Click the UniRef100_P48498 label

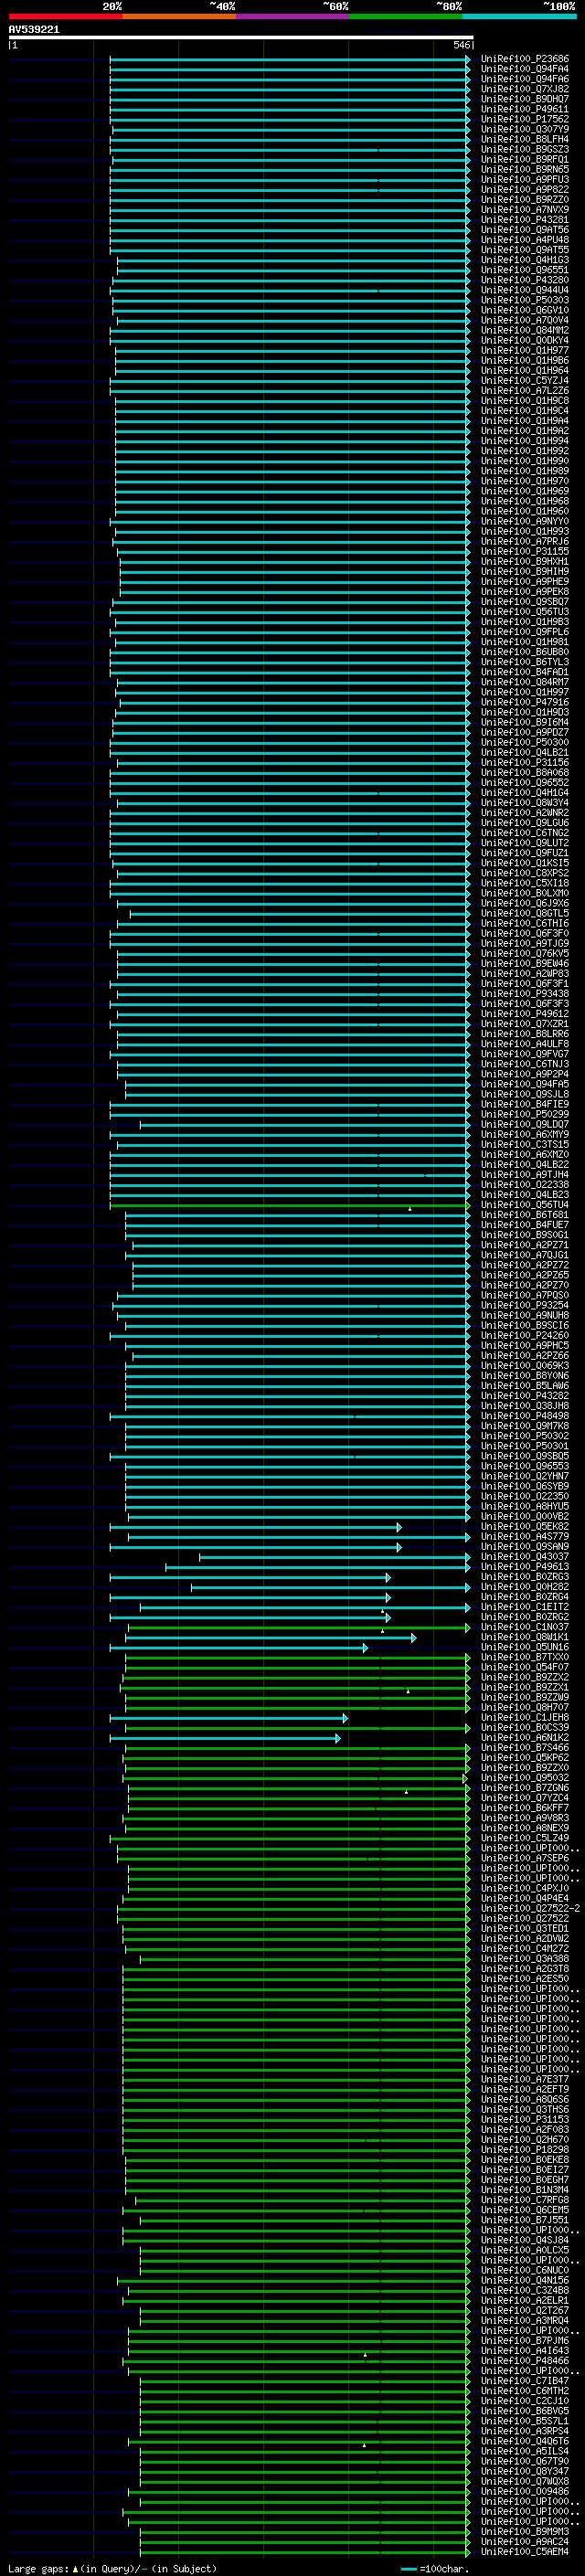(525, 1416)
